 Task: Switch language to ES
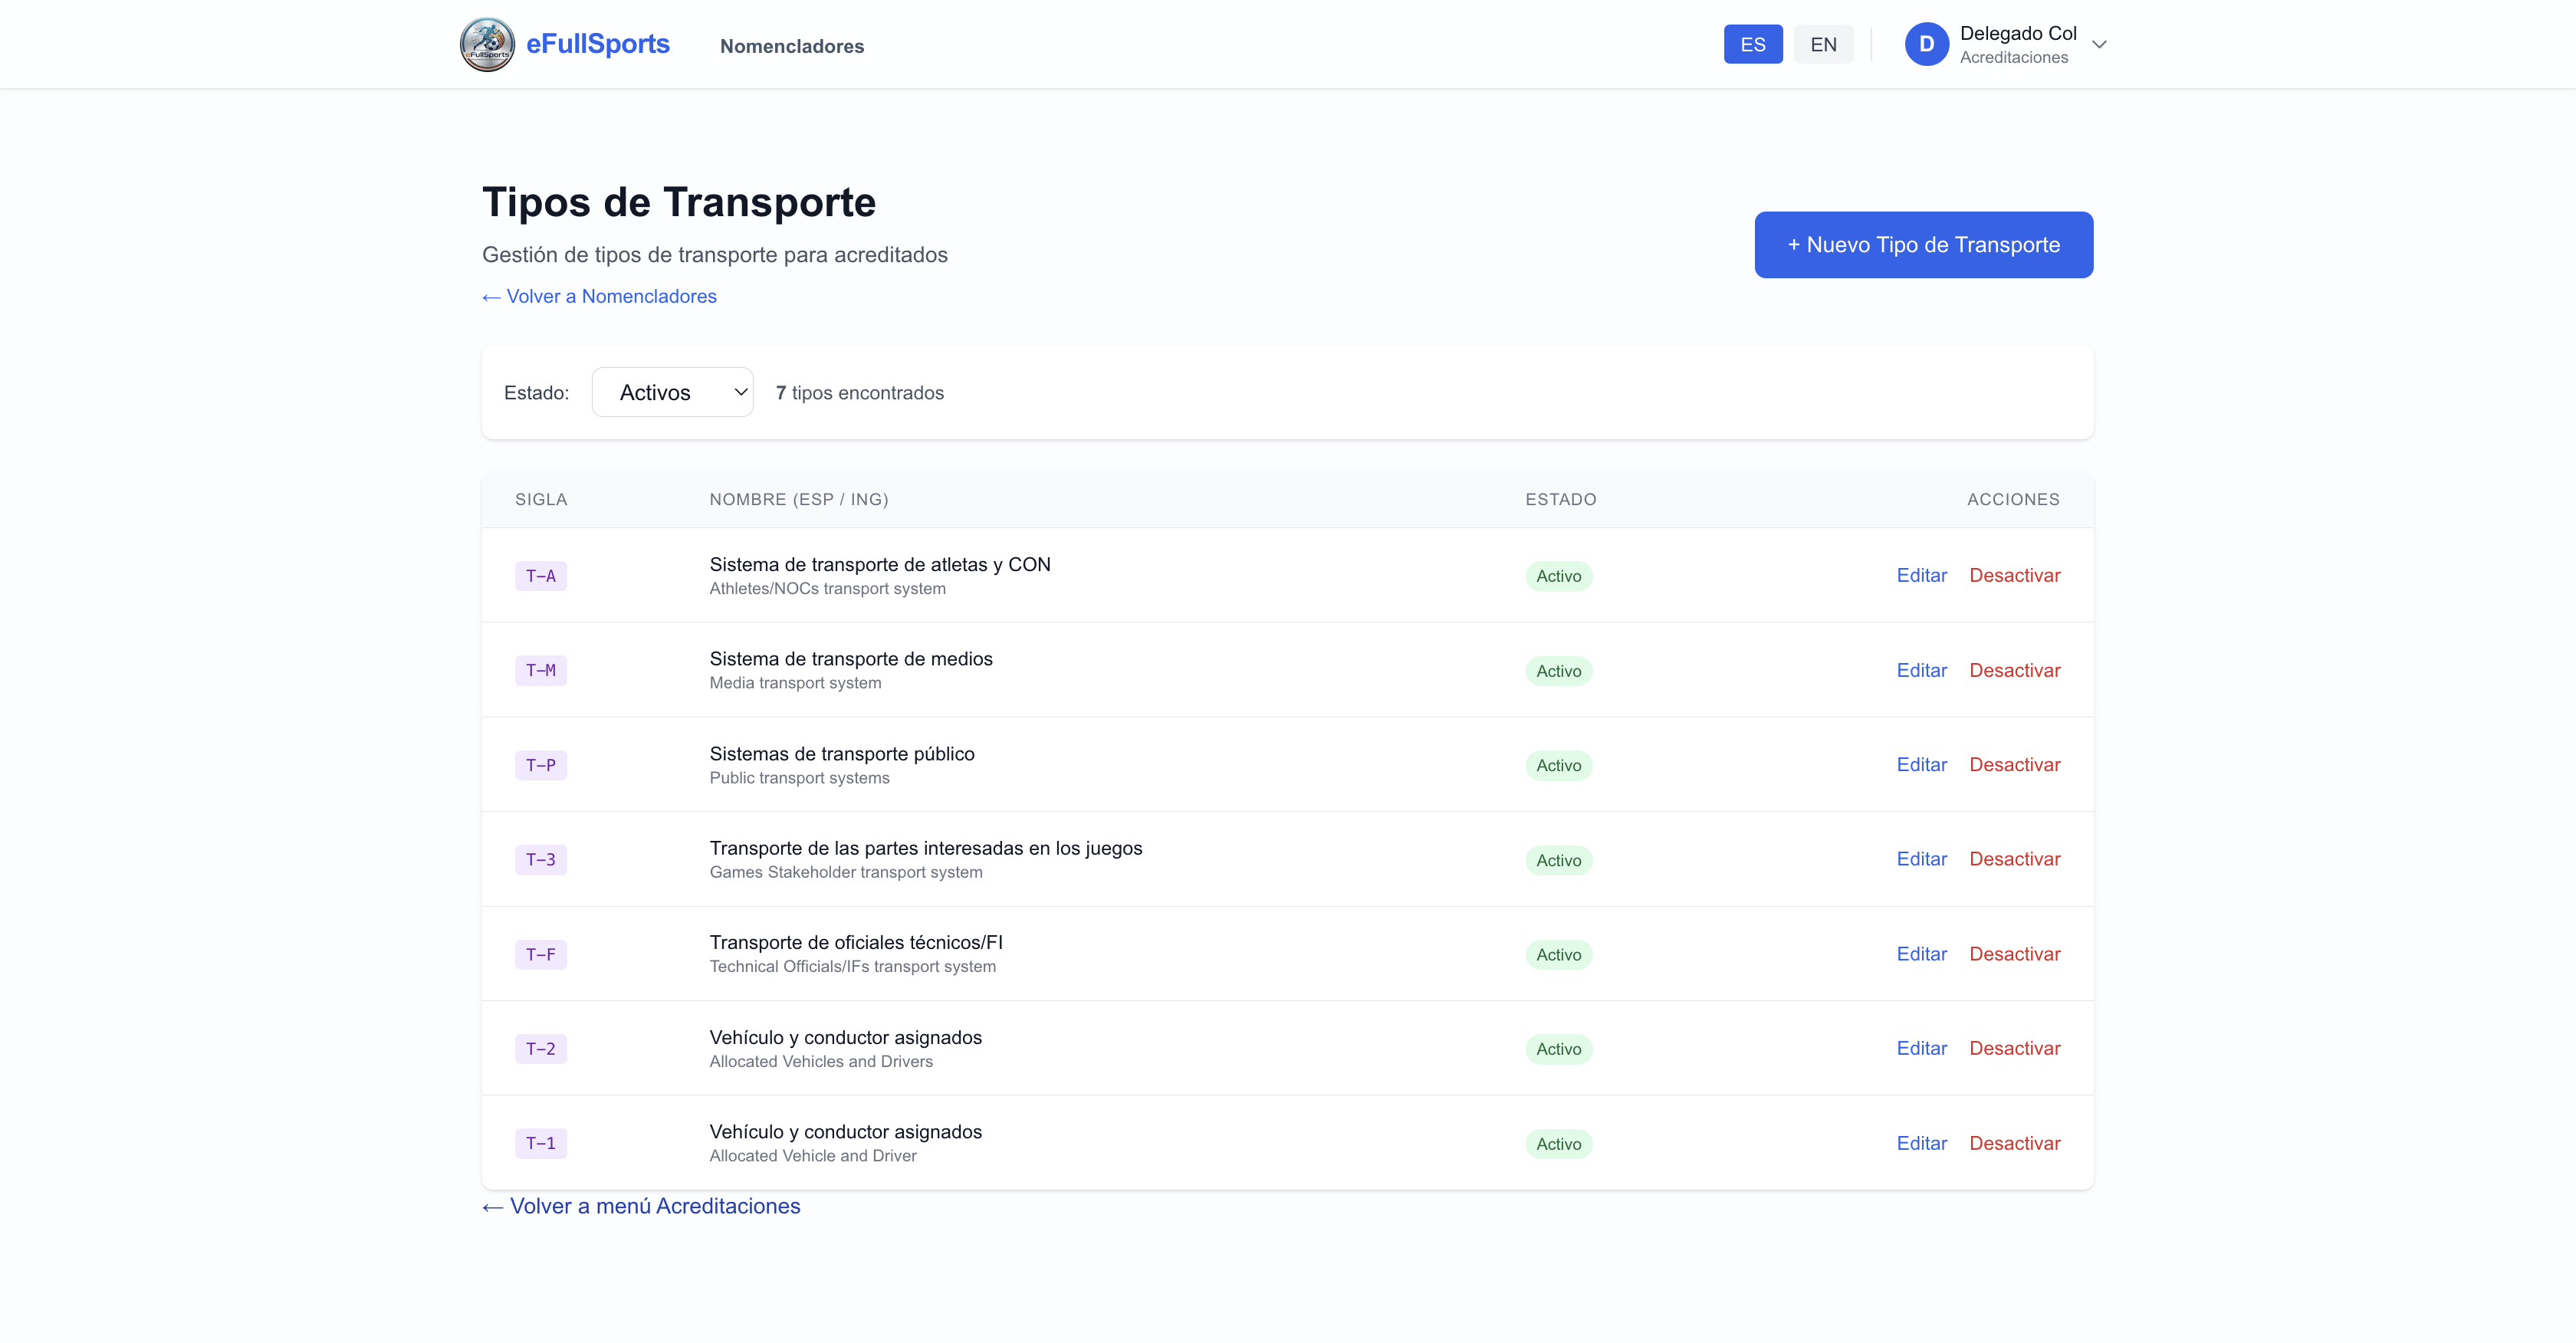coord(1752,44)
